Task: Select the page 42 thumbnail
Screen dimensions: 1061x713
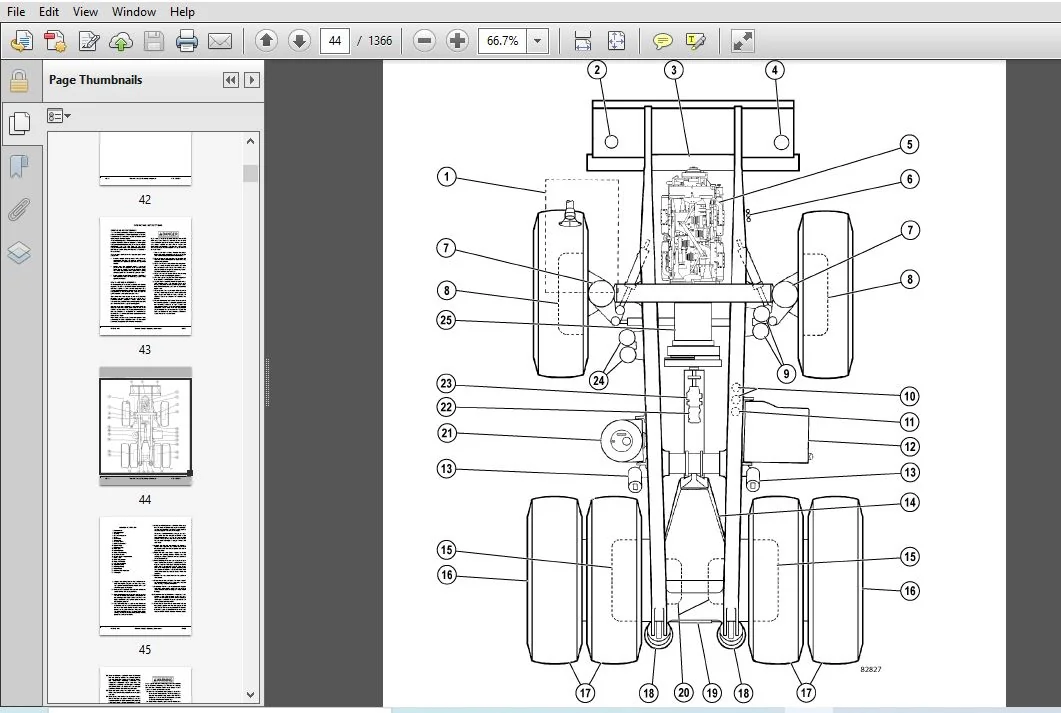Action: 145,159
